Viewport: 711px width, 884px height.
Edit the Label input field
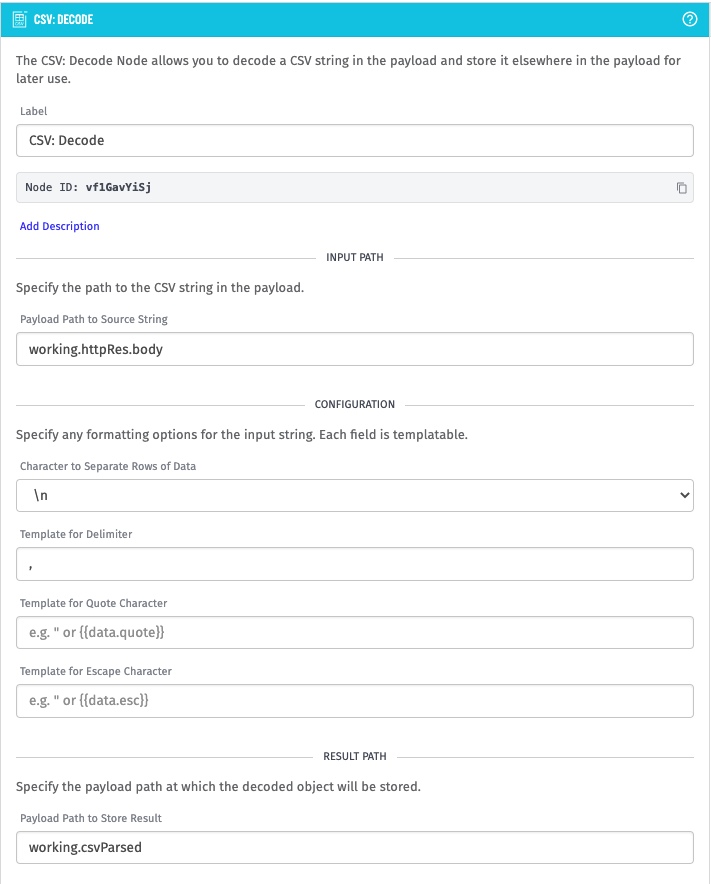pyautogui.click(x=355, y=140)
